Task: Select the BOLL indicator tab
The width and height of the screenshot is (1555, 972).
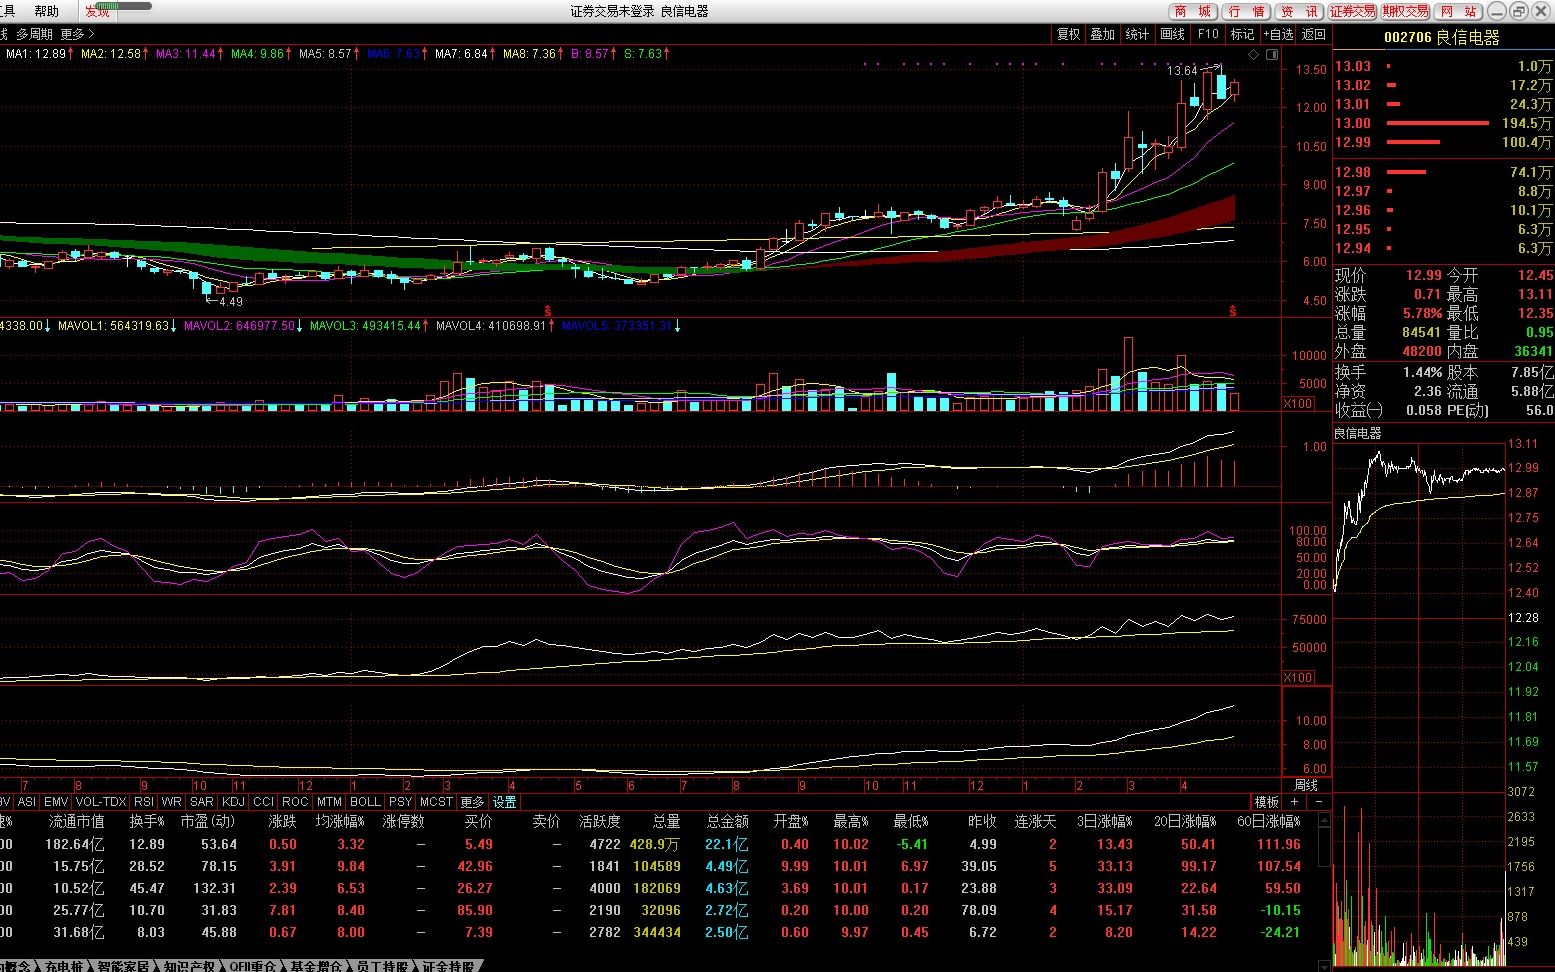Action: pyautogui.click(x=365, y=802)
